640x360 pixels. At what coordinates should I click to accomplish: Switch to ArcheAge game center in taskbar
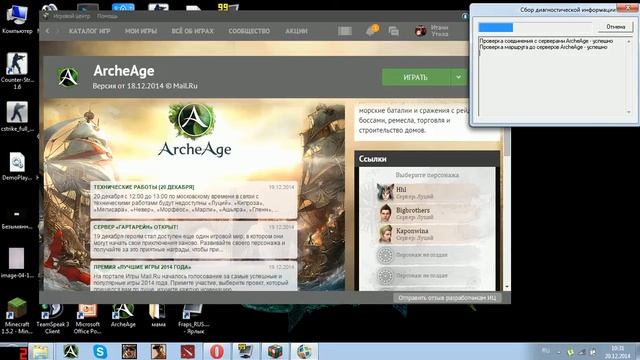(71, 352)
